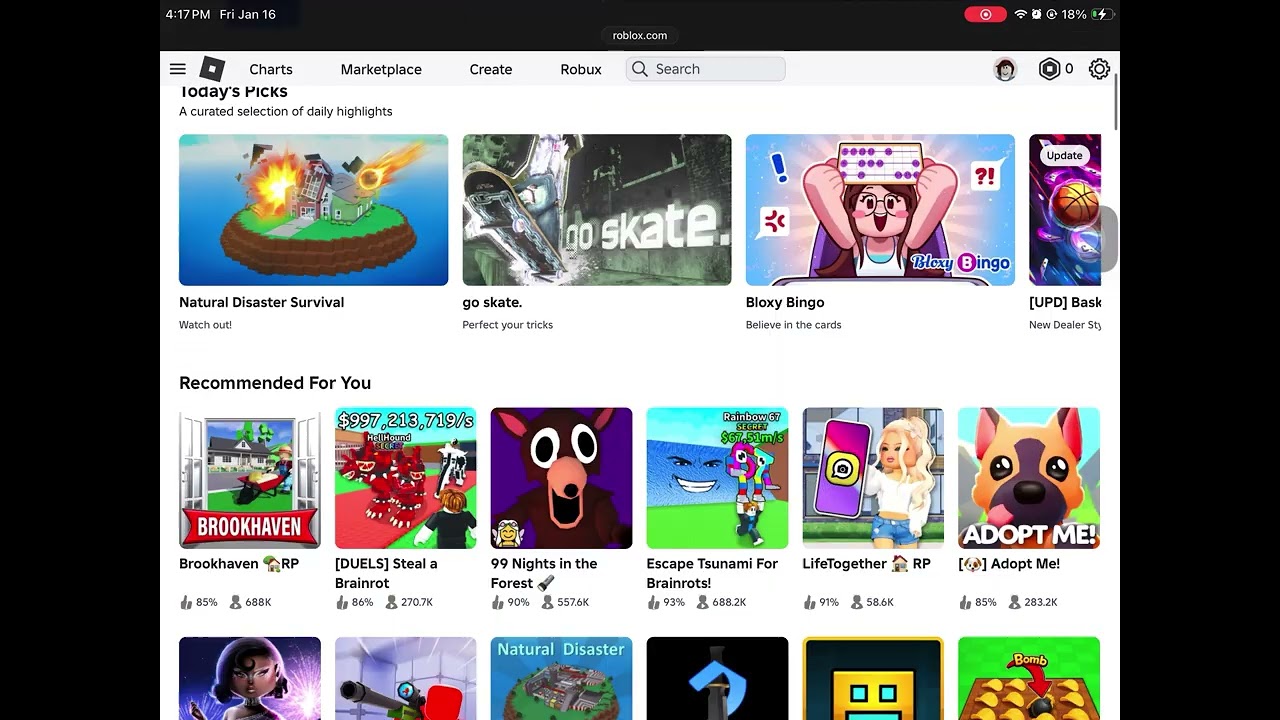Click LifeTogether 58.6K players icon
This screenshot has width=1280, height=720.
[857, 602]
